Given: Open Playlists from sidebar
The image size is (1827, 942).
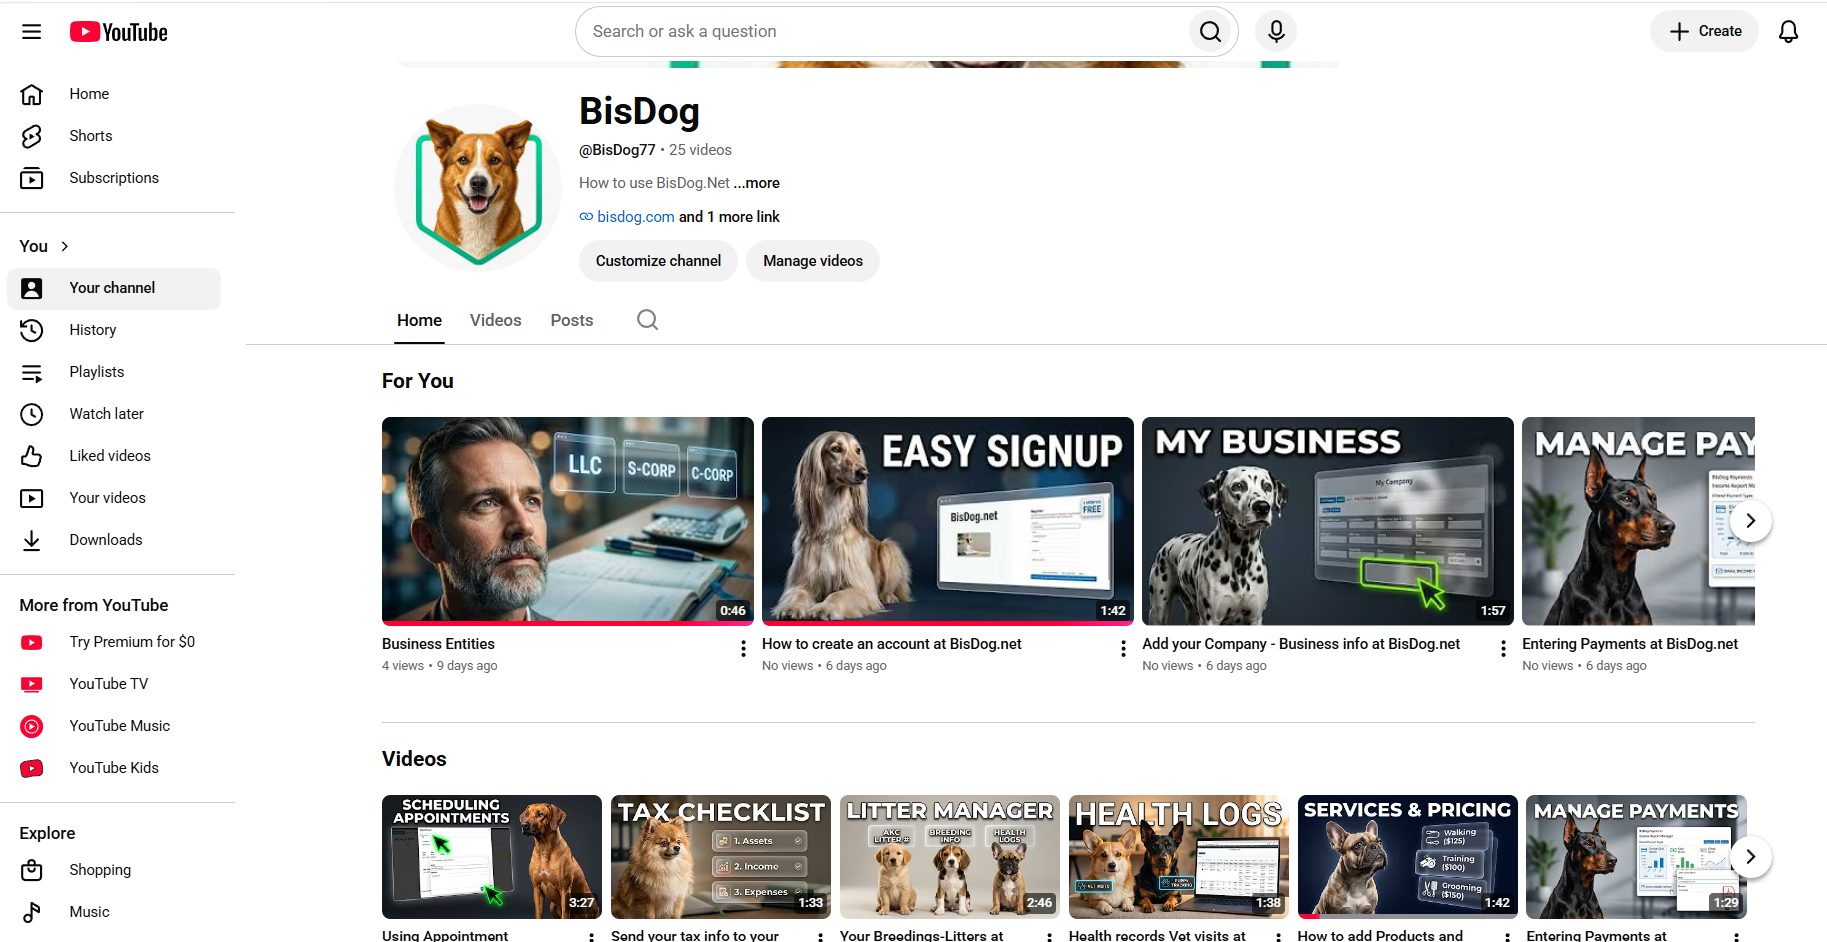Looking at the screenshot, I should 114,372.
